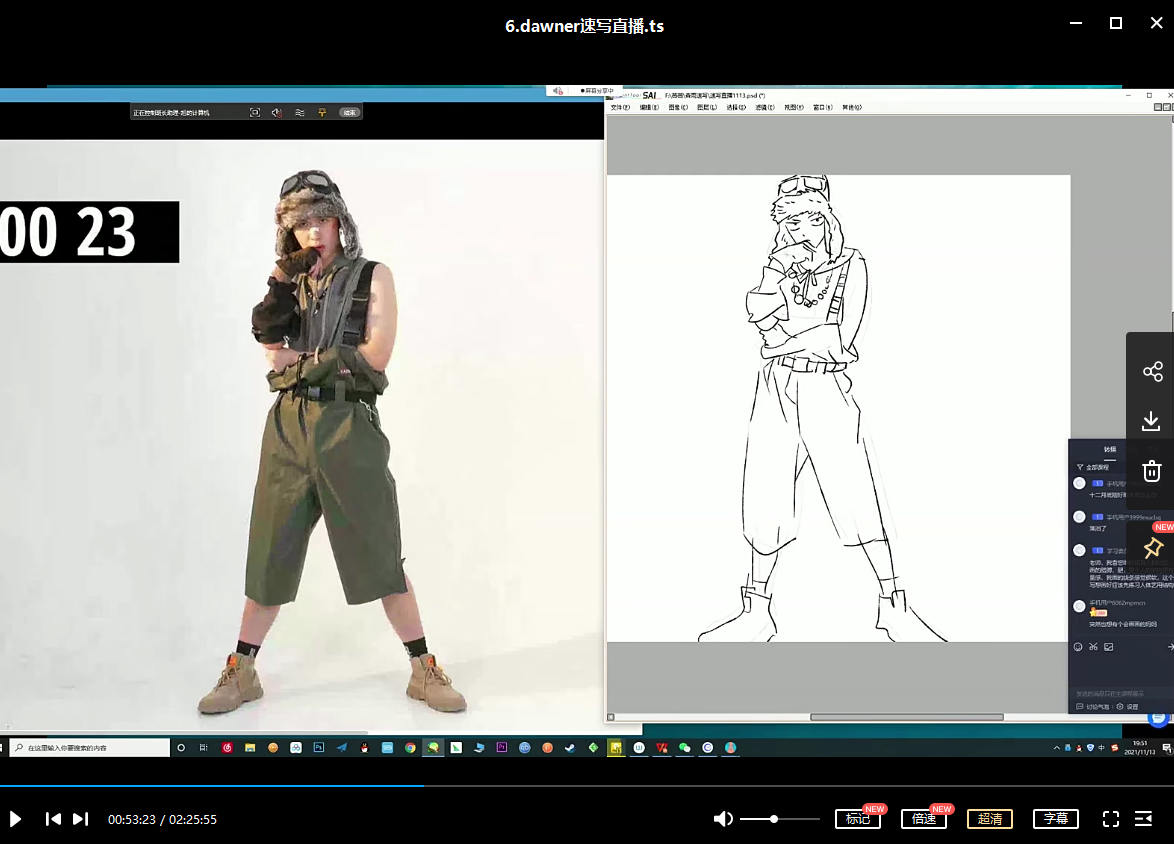This screenshot has width=1174, height=844.
Task: Skip to the previous video
Action: pyautogui.click(x=53, y=819)
